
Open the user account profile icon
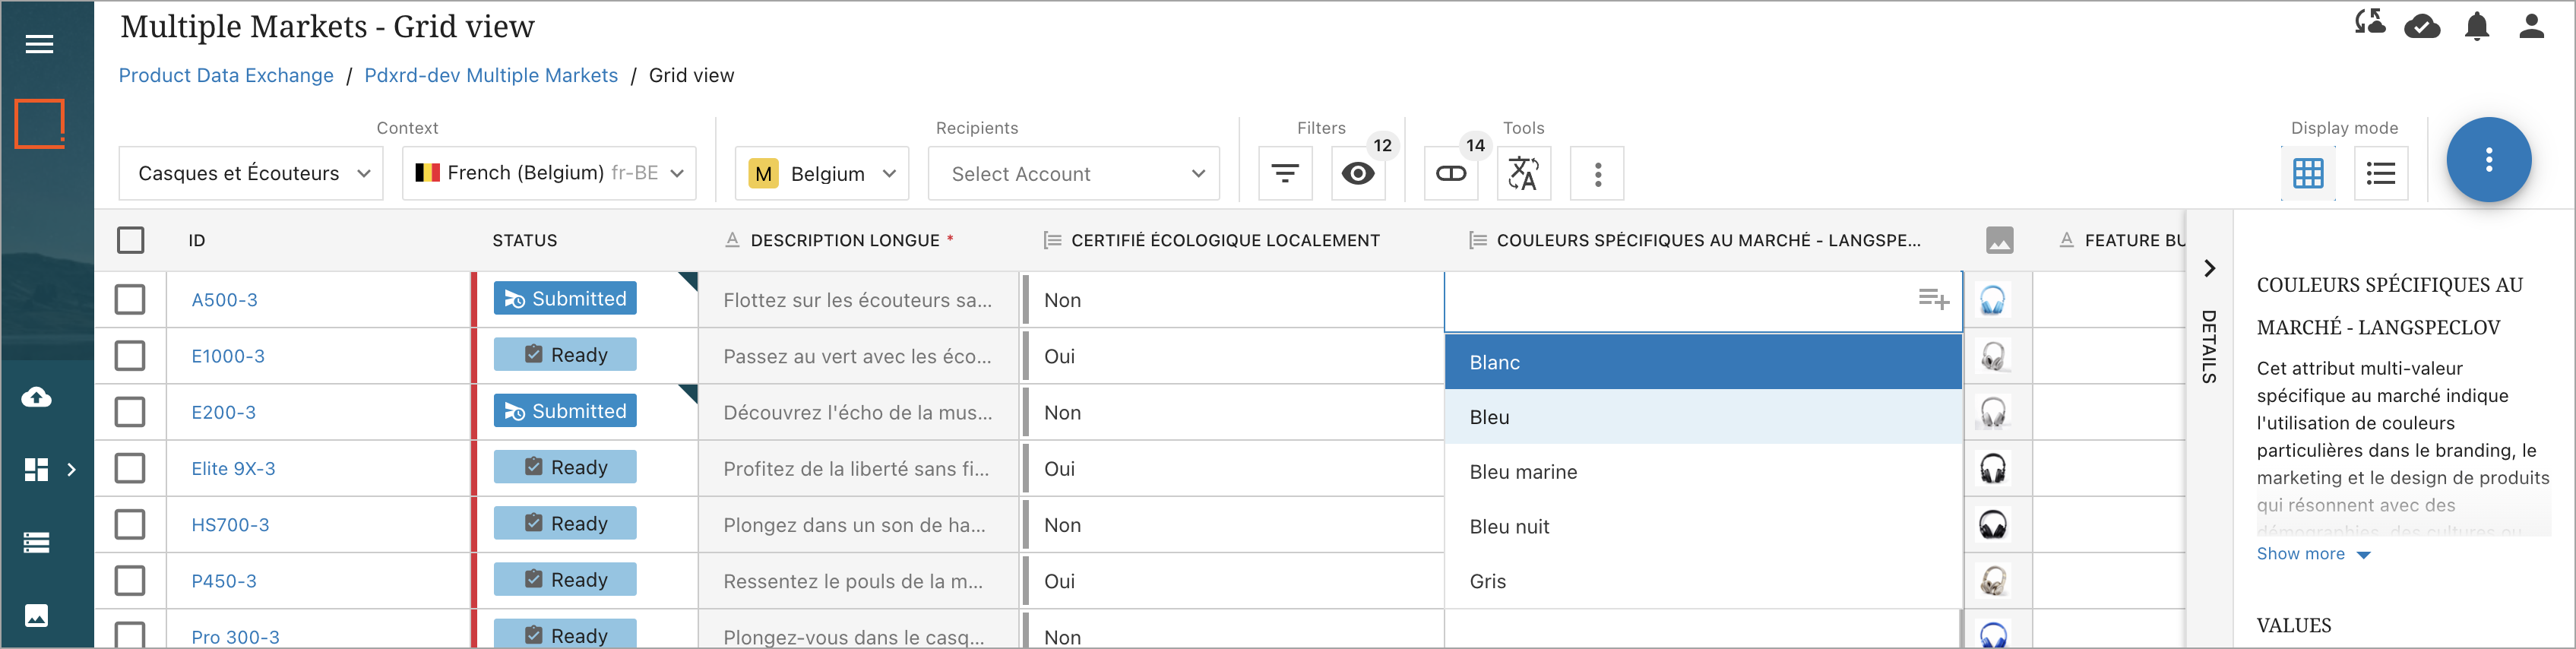2531,26
